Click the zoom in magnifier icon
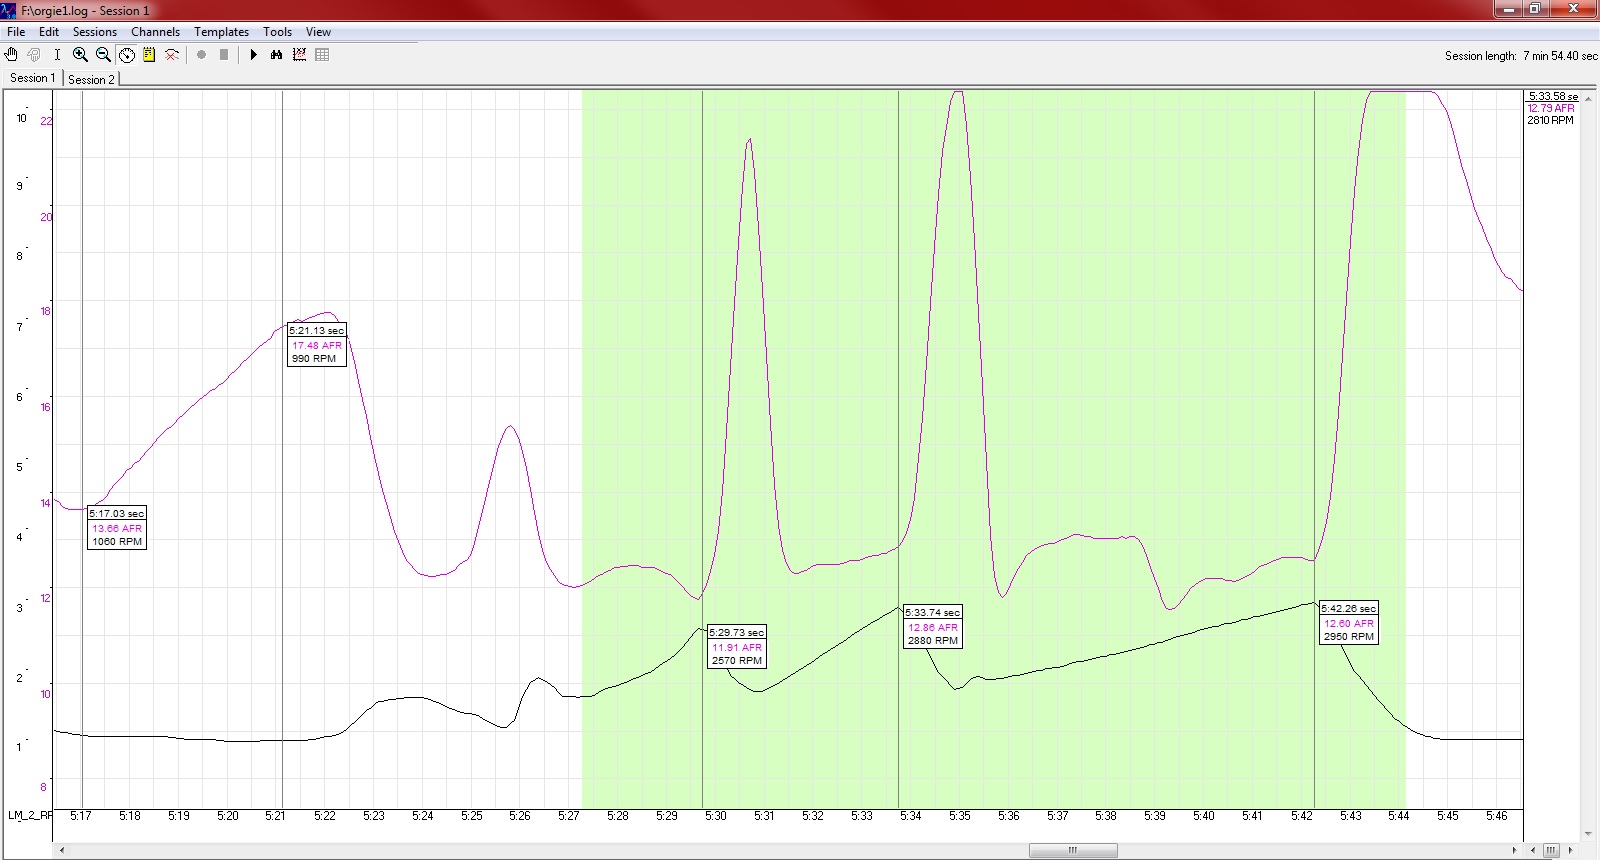Viewport: 1600px width, 860px height. tap(80, 55)
